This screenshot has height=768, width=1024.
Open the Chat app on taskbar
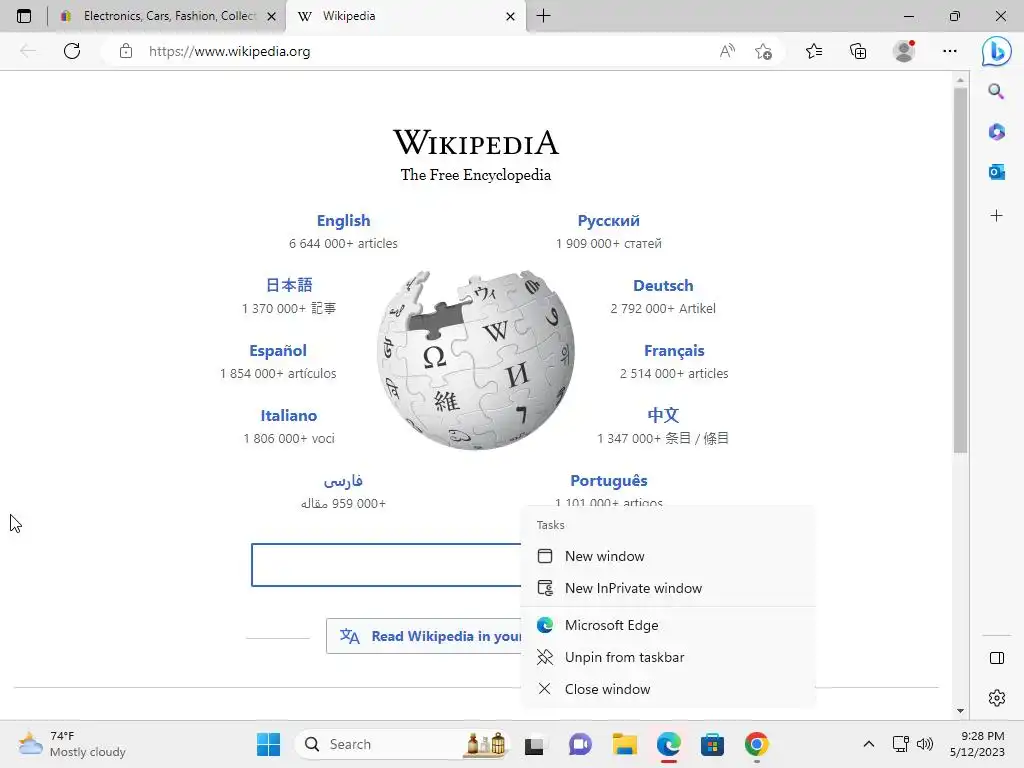[x=579, y=744]
